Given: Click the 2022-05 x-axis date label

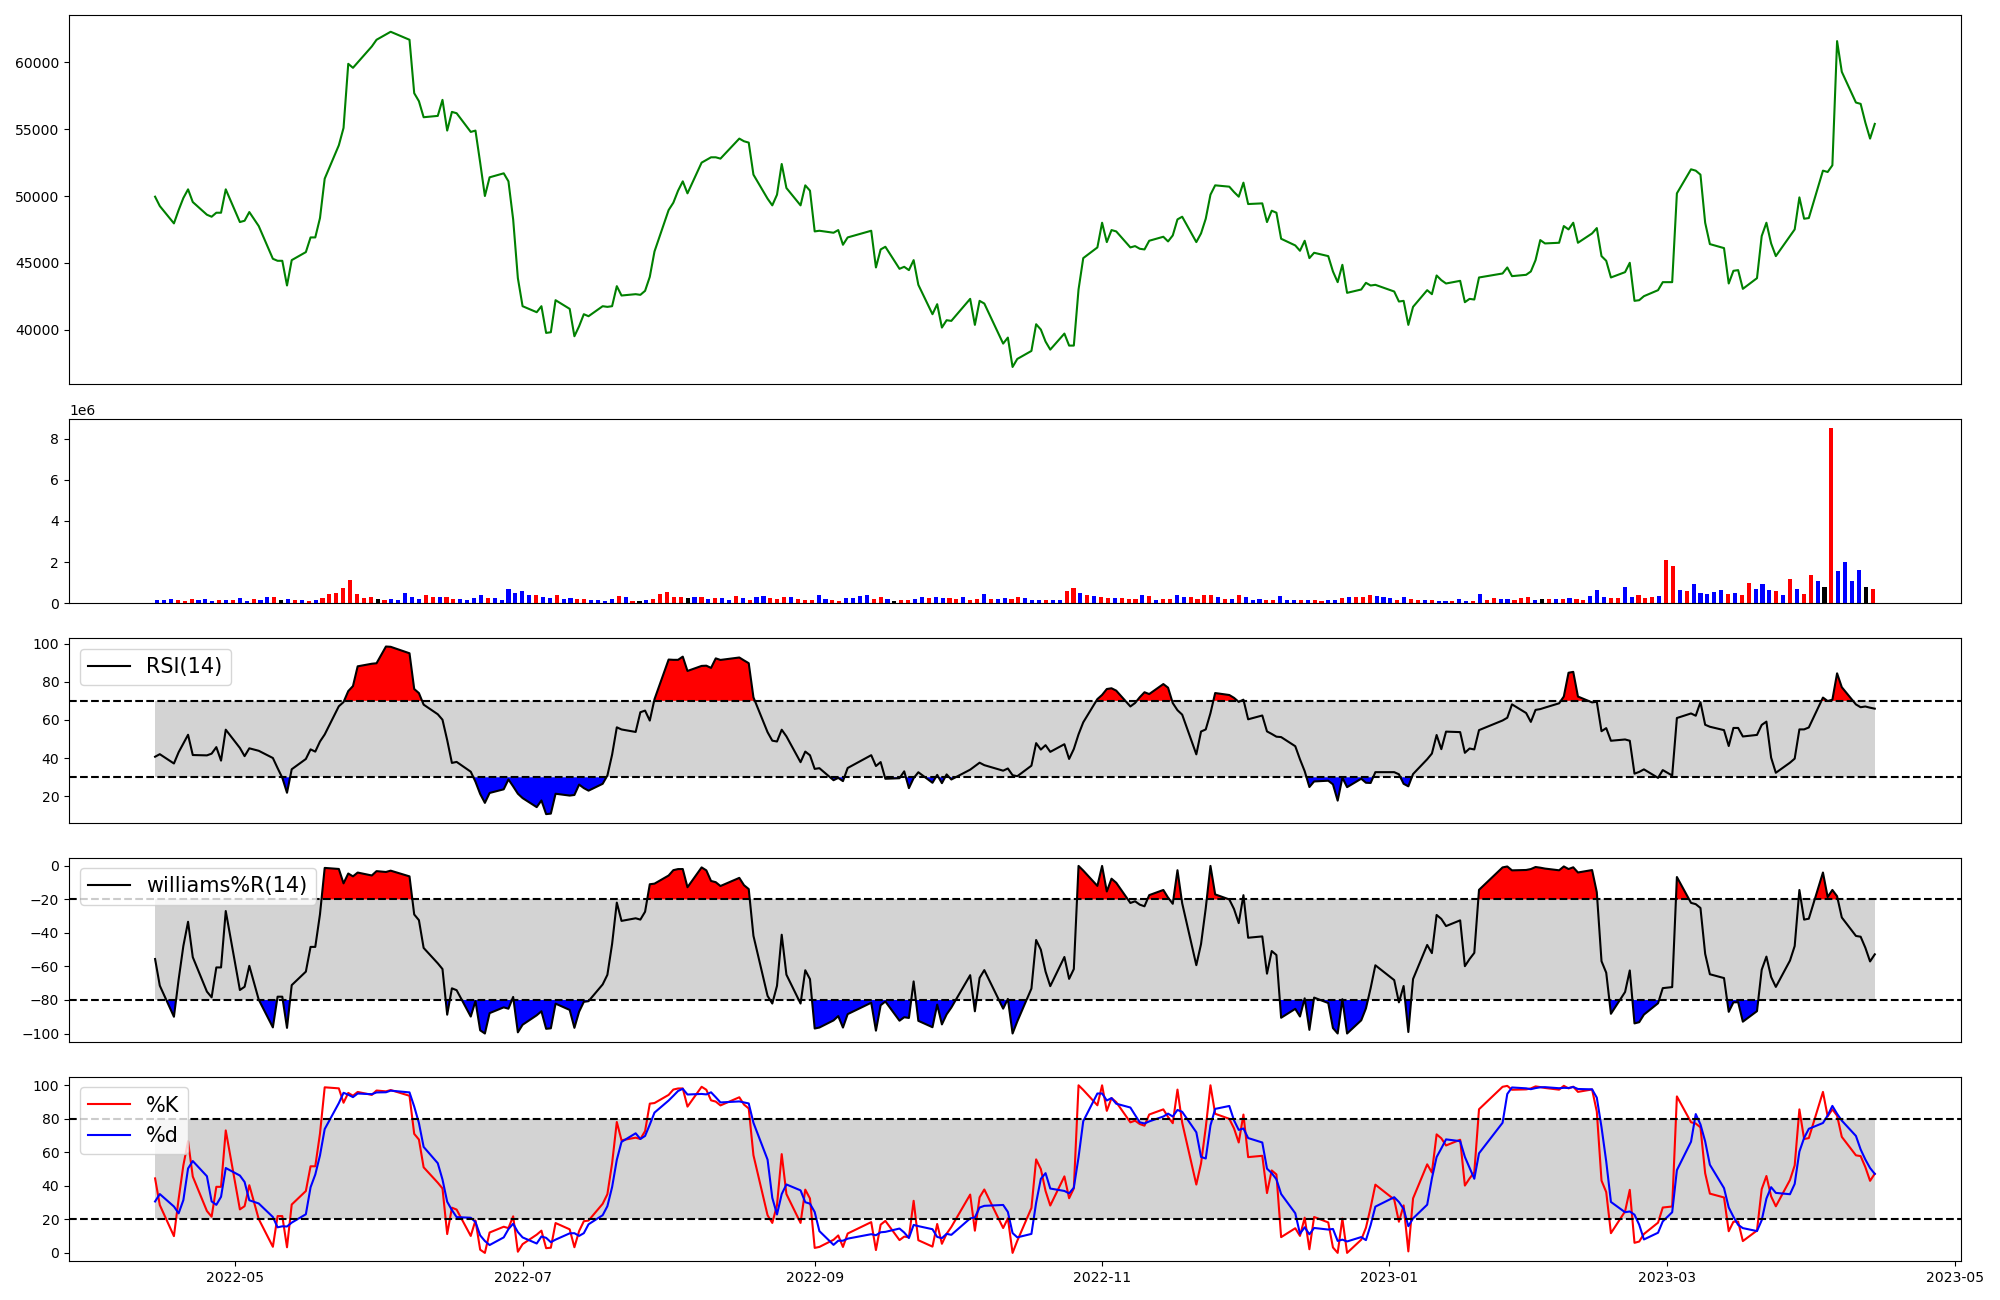Looking at the screenshot, I should tap(235, 1277).
